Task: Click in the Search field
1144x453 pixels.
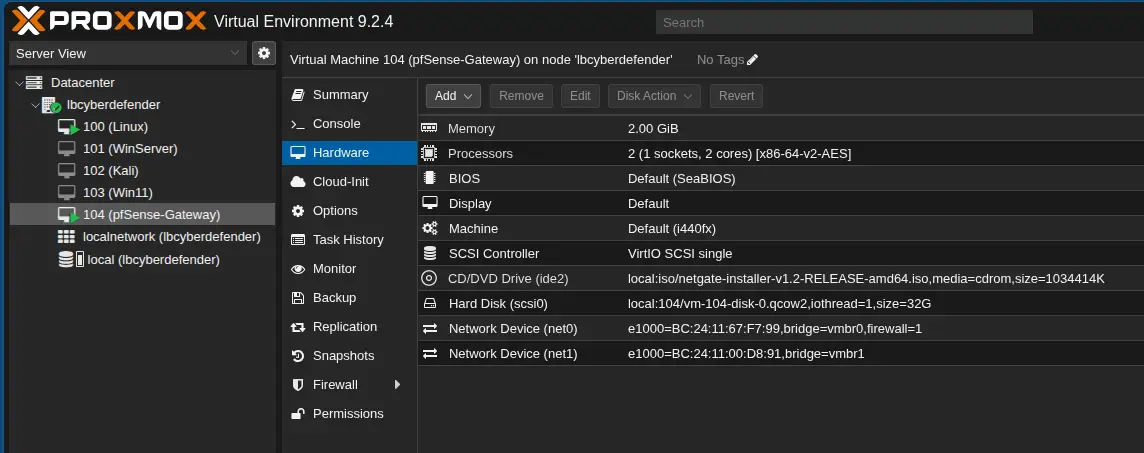Action: pos(844,23)
